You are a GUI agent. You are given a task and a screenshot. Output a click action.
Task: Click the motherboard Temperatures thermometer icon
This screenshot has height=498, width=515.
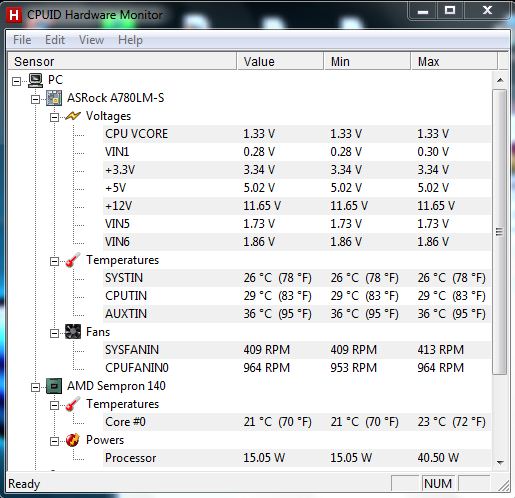(73, 260)
